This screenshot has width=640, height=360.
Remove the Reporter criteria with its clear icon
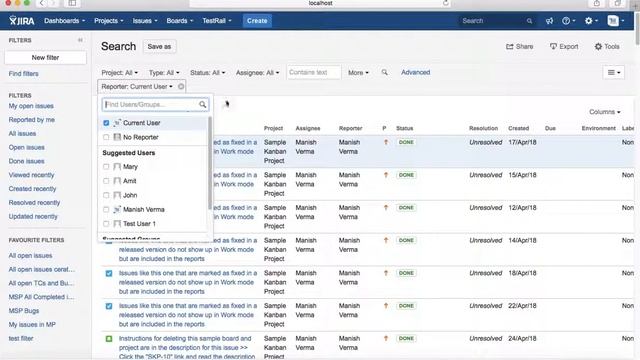click(x=181, y=87)
